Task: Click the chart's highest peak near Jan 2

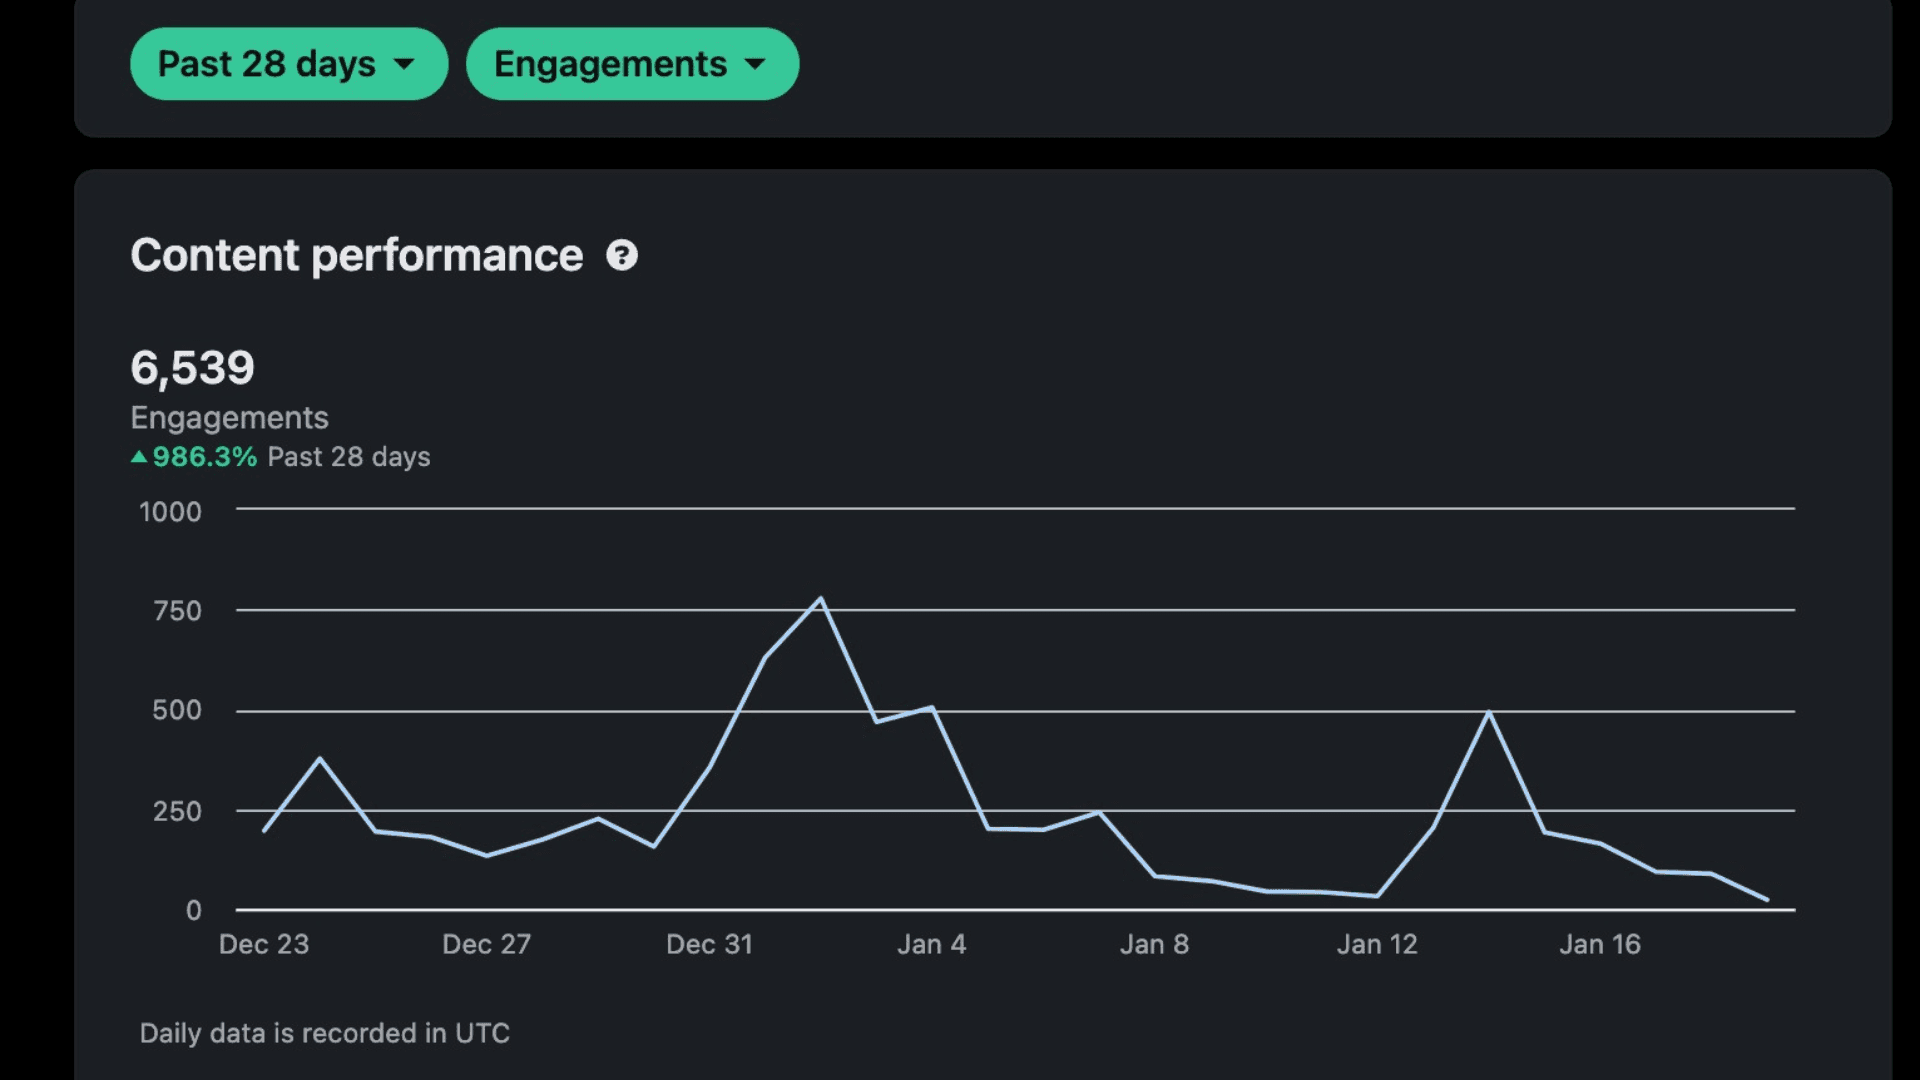Action: click(821, 599)
